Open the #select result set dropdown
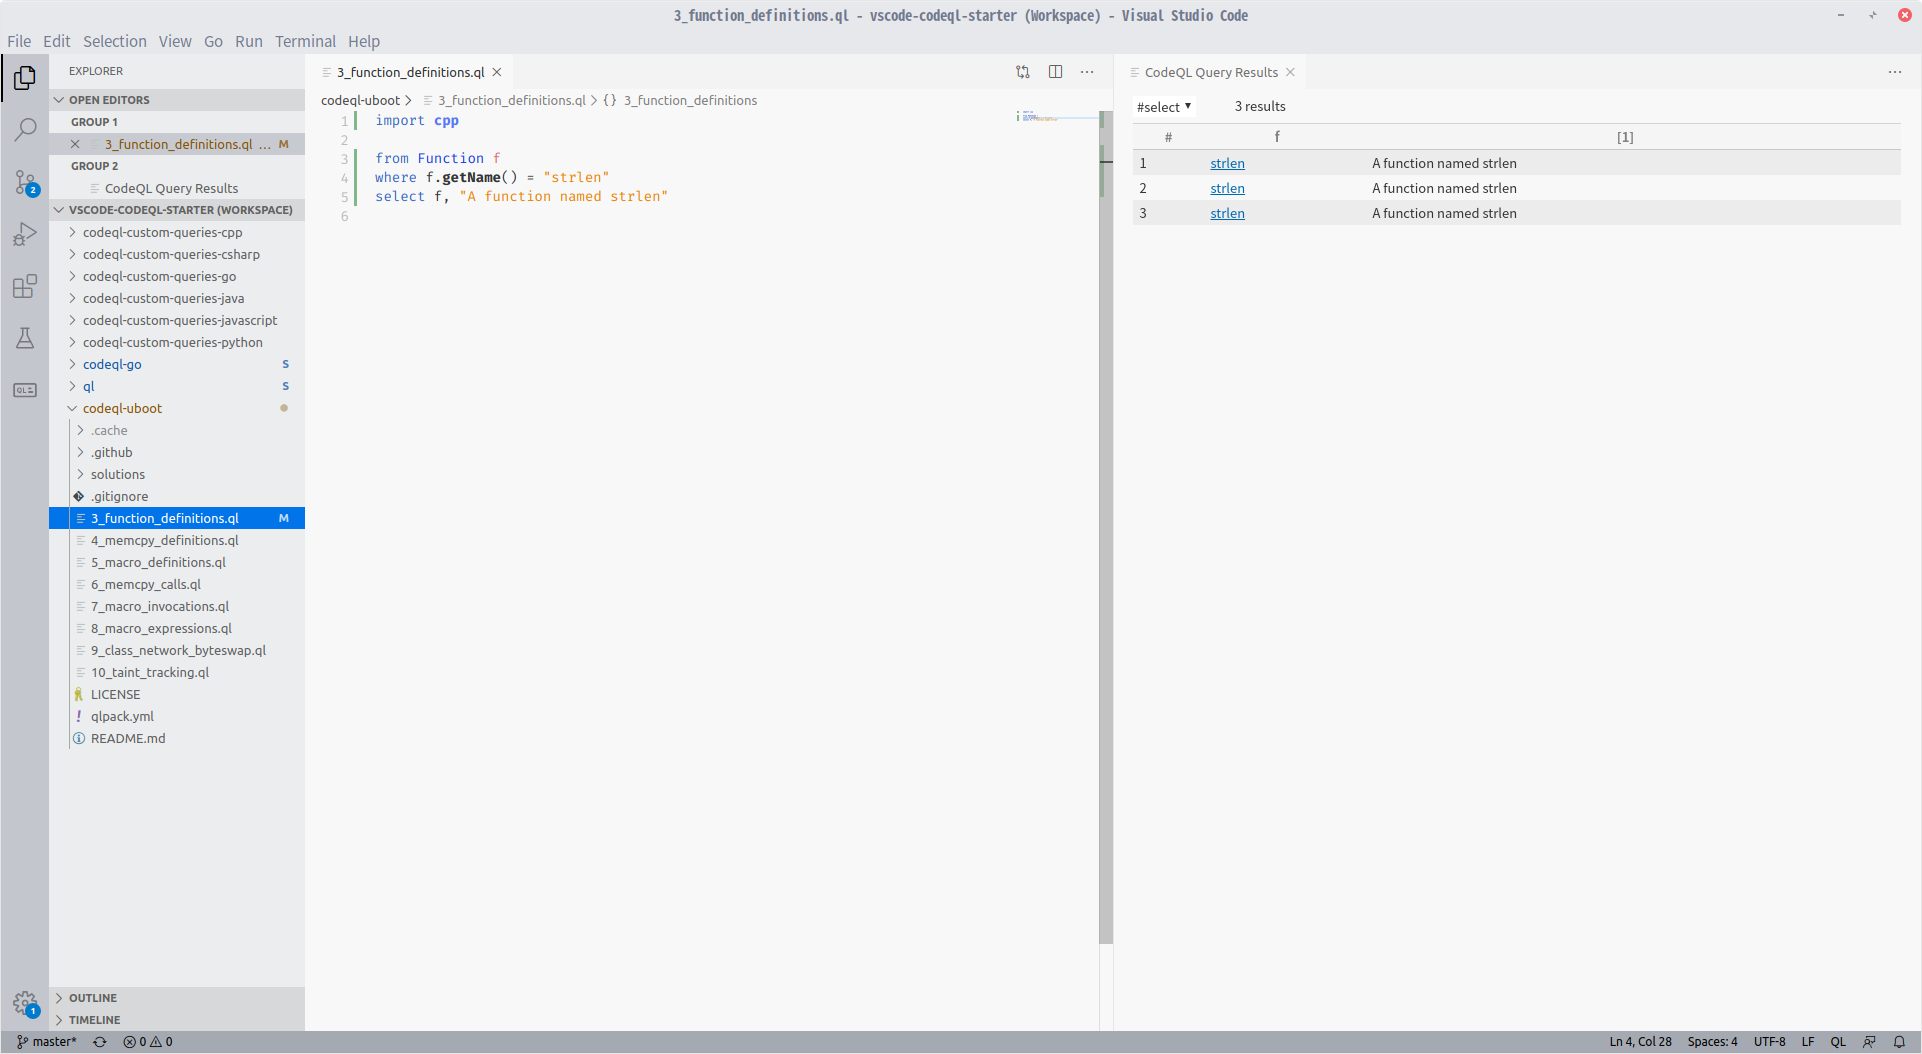This screenshot has width=1922, height=1054. [x=1164, y=107]
